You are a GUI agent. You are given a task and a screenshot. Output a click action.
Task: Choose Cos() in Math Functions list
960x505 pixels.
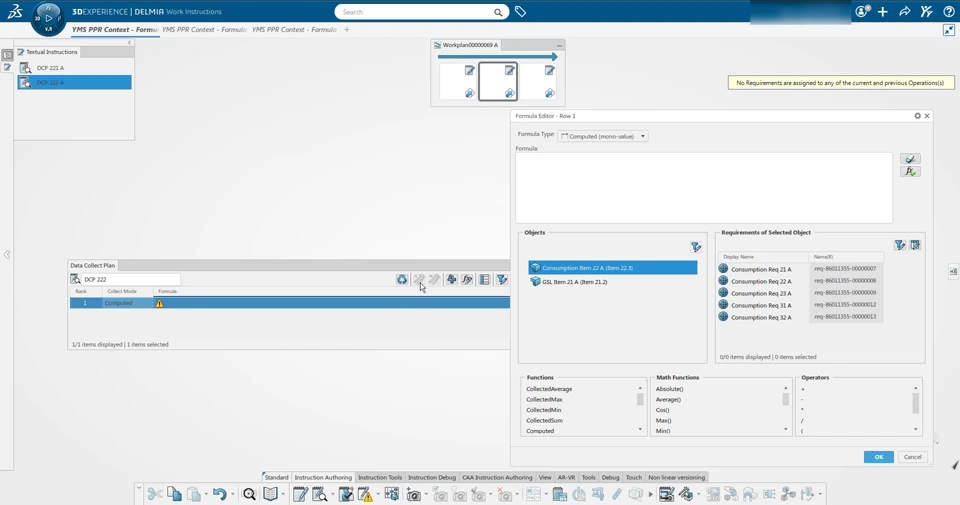[662, 410]
